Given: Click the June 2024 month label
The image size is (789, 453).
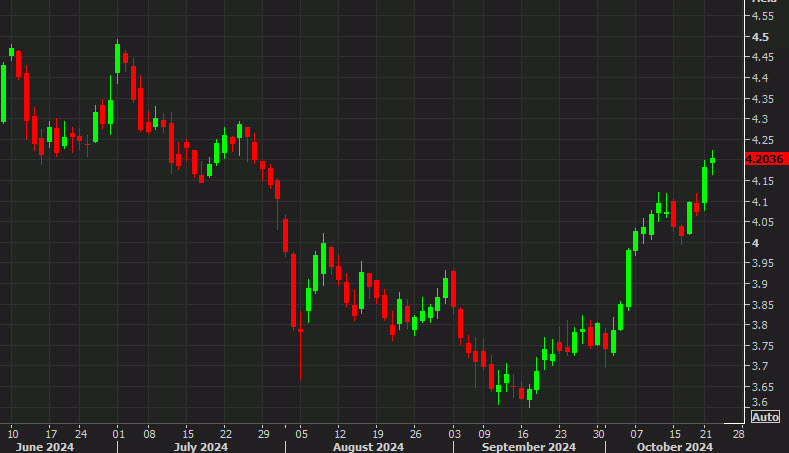Looking at the screenshot, I should coord(45,447).
